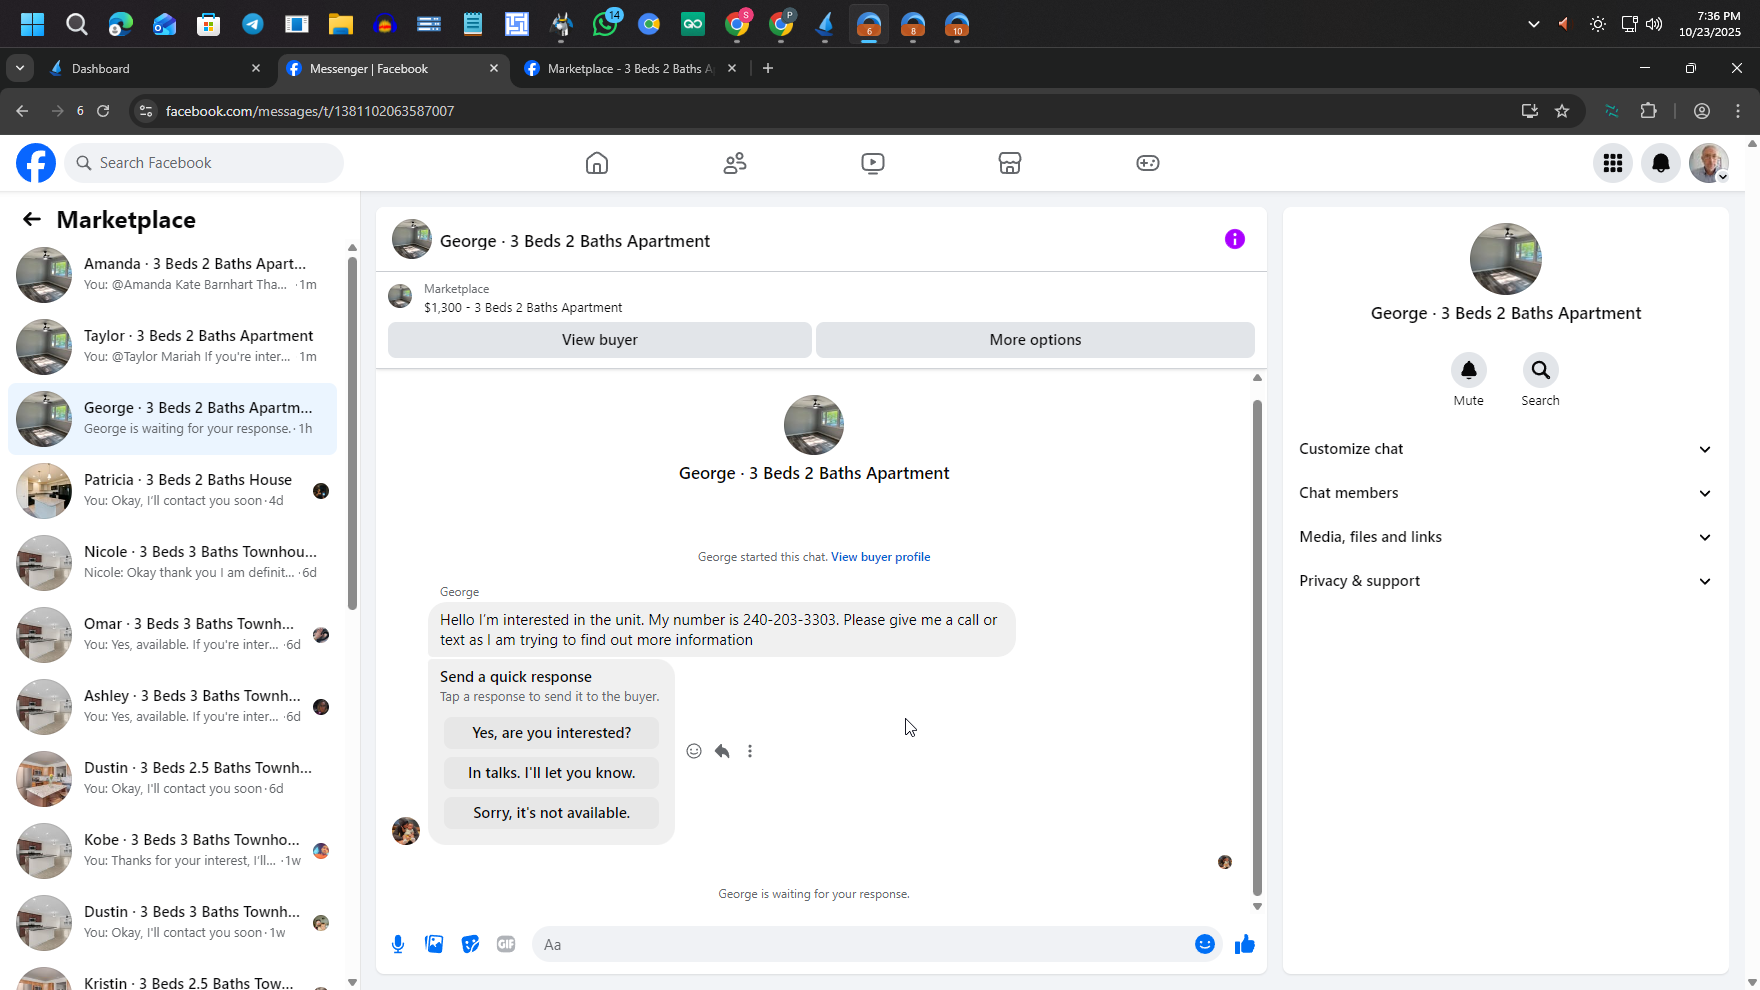Screen dimensions: 1760x990
Task: Open the Friends icon in top navigation
Action: coord(735,163)
